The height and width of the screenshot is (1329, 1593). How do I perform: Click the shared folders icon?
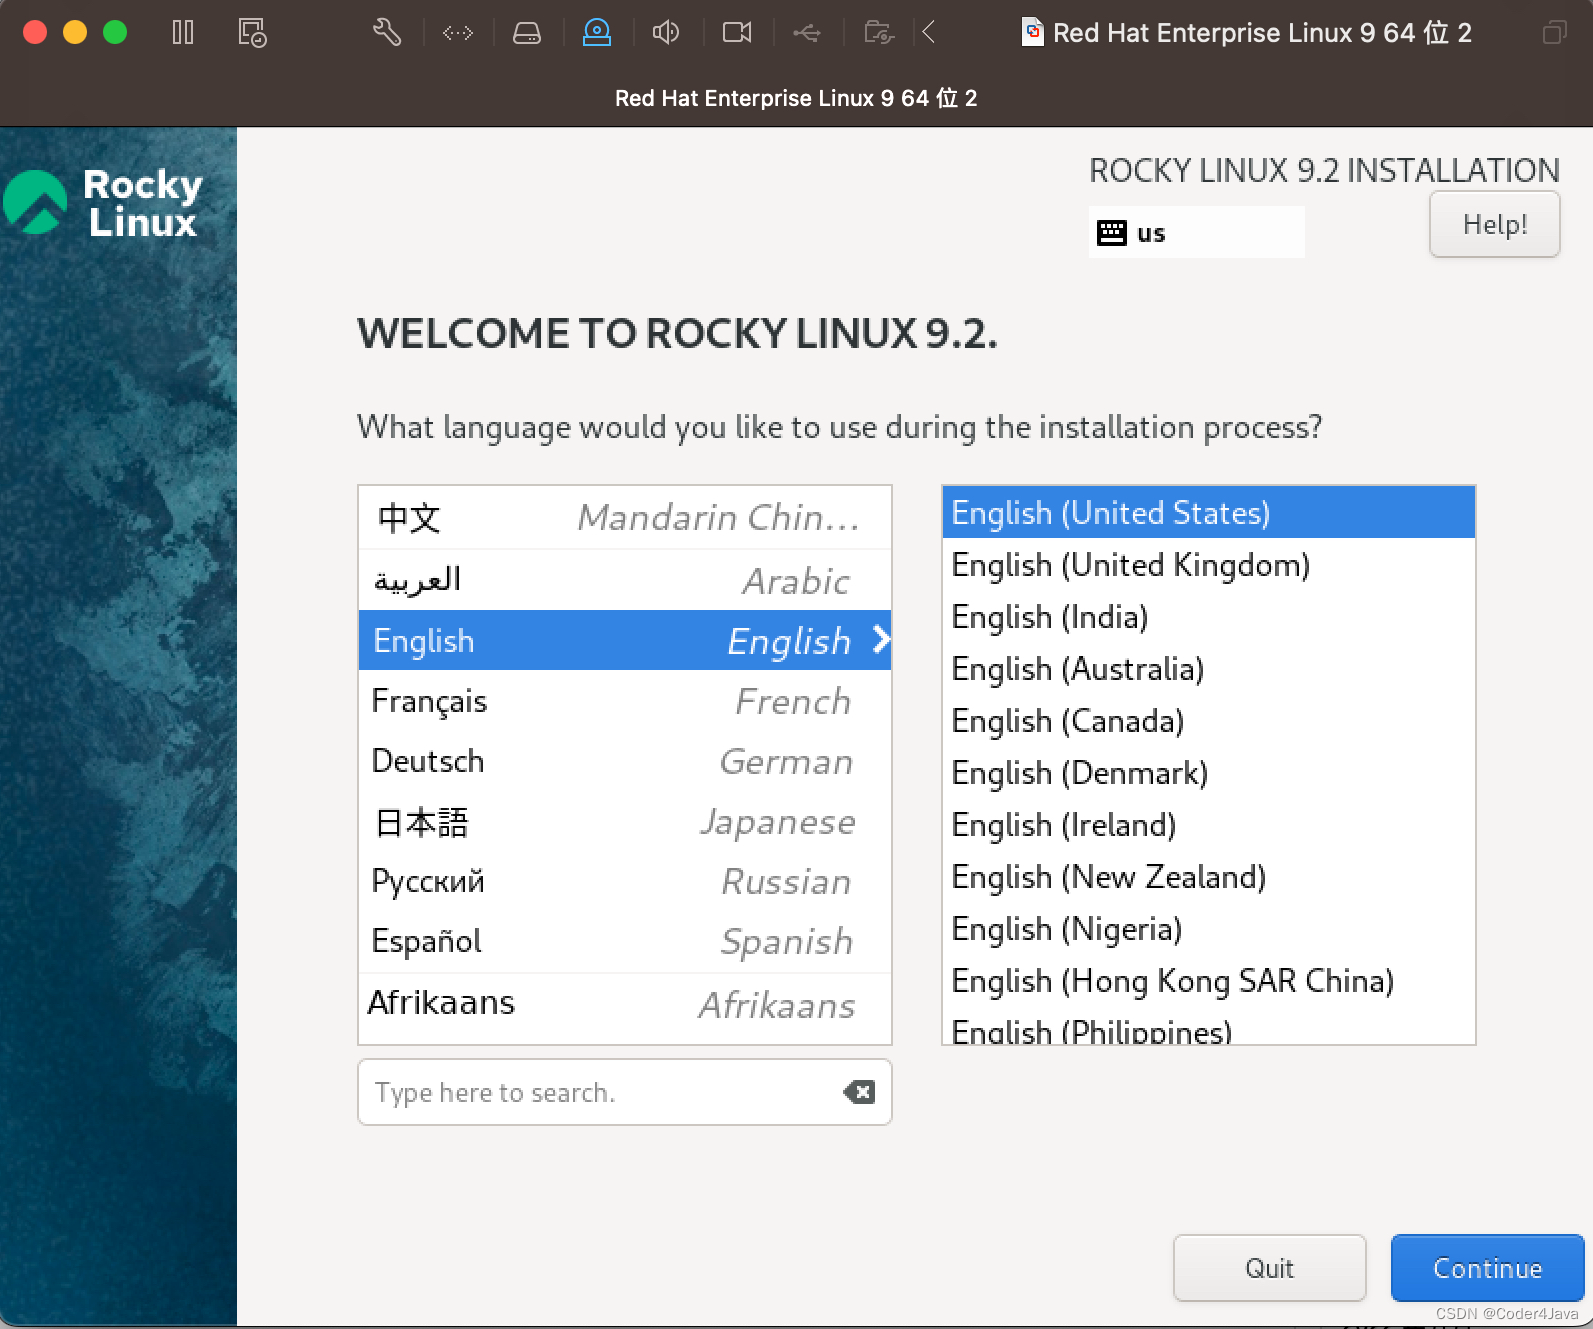(879, 33)
